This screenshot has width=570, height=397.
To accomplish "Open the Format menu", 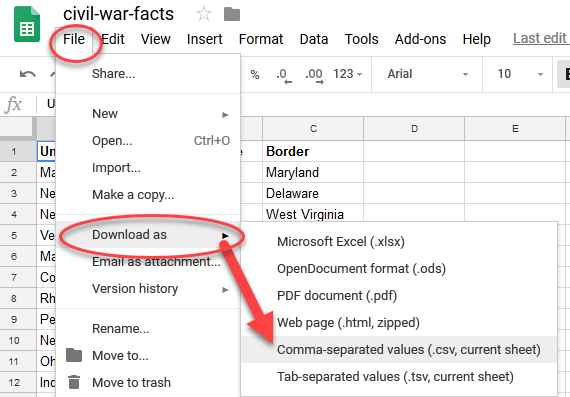I will [261, 39].
